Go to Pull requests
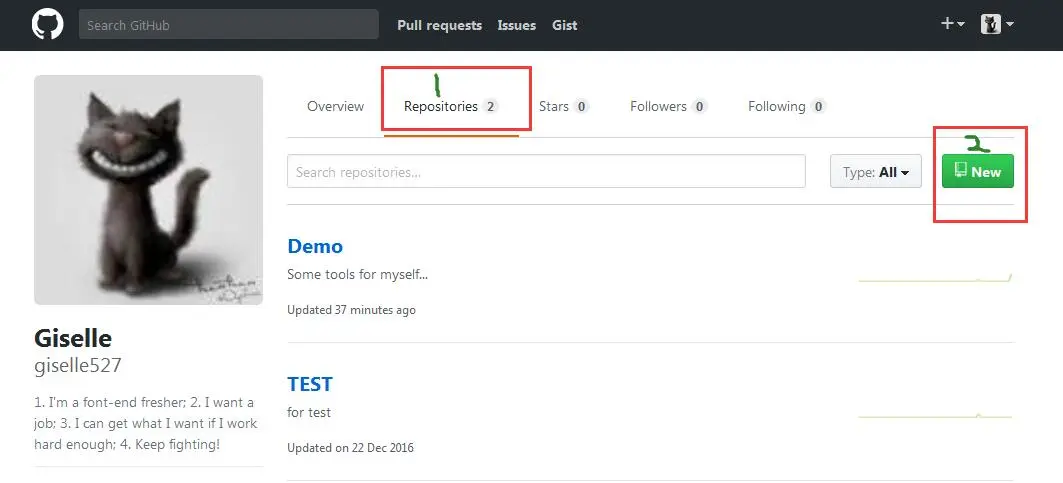This screenshot has height=483, width=1063. 439,25
